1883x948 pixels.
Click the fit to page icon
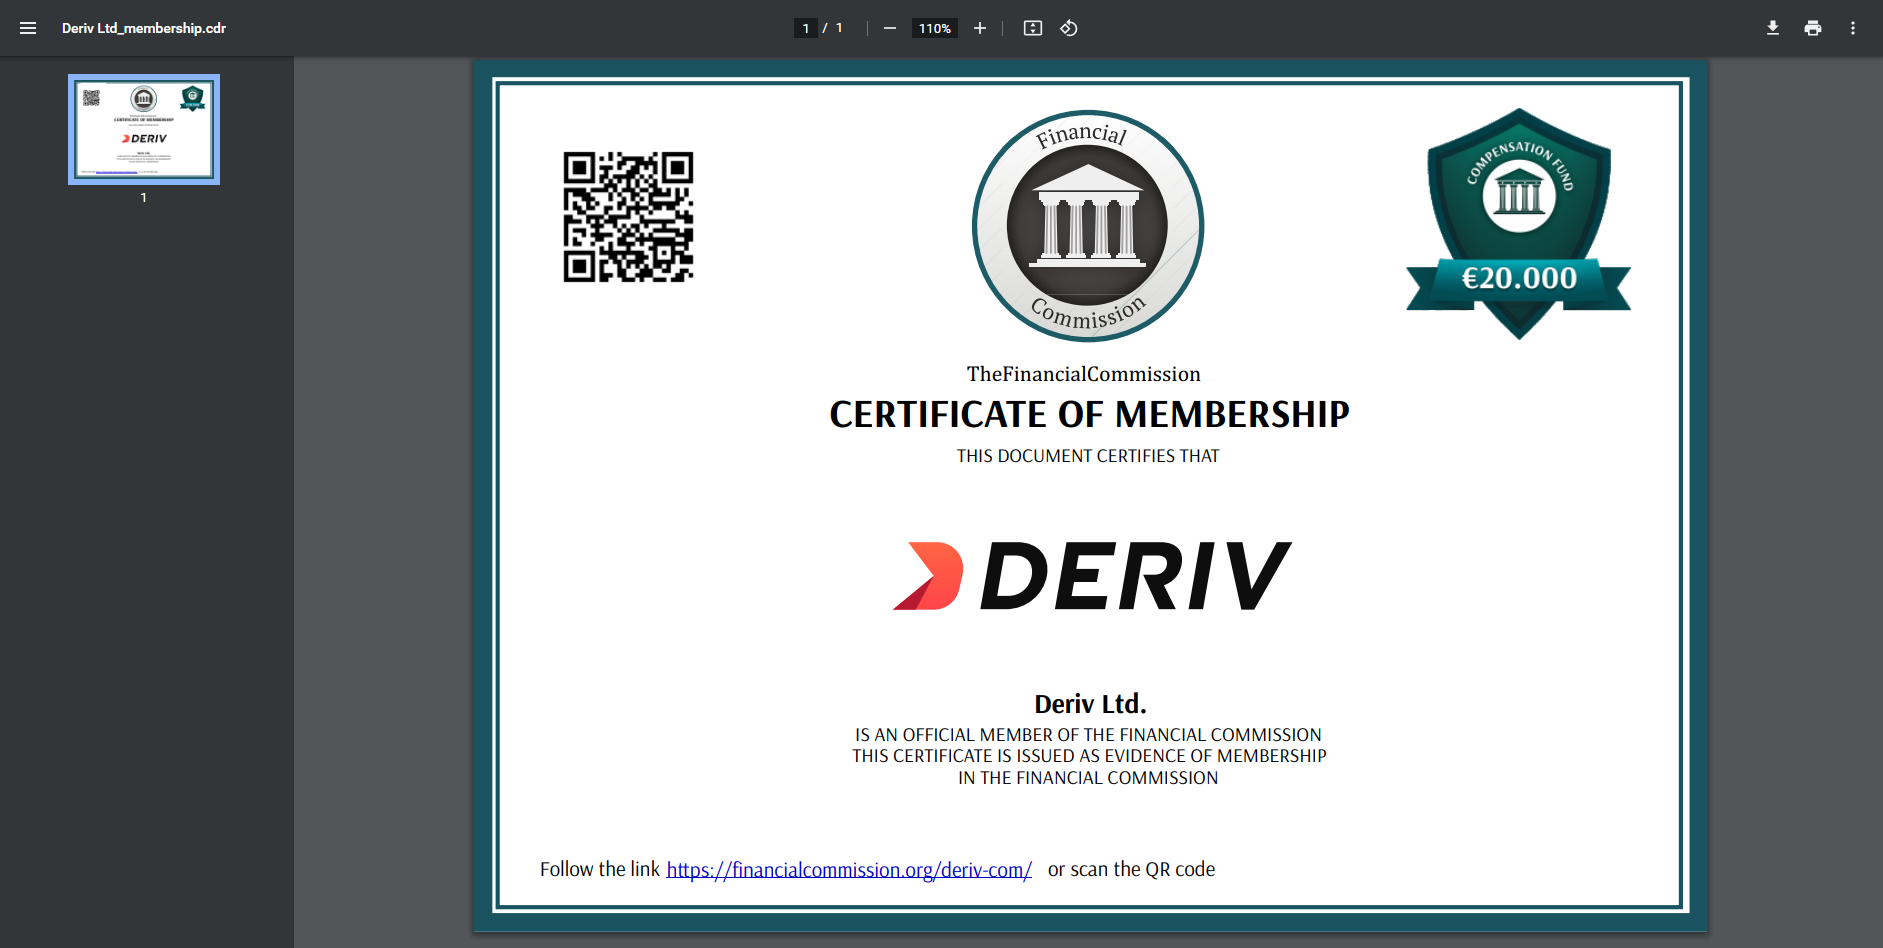(1033, 28)
